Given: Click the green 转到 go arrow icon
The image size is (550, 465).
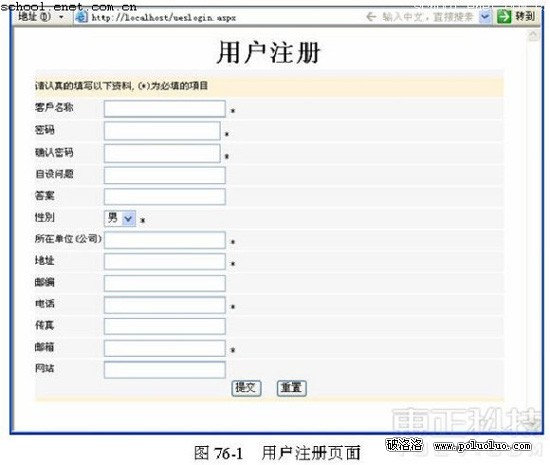Looking at the screenshot, I should pyautogui.click(x=504, y=16).
